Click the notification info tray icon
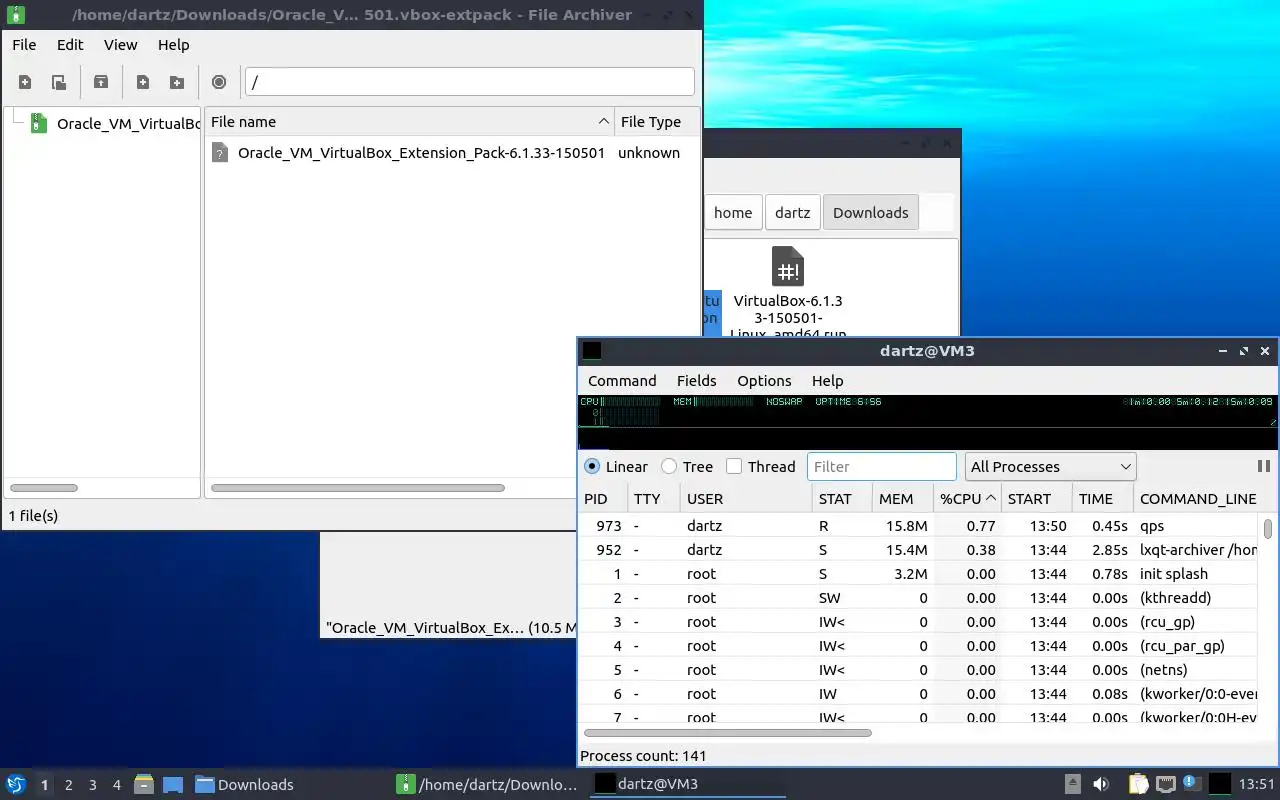The height and width of the screenshot is (800, 1280). (1192, 783)
